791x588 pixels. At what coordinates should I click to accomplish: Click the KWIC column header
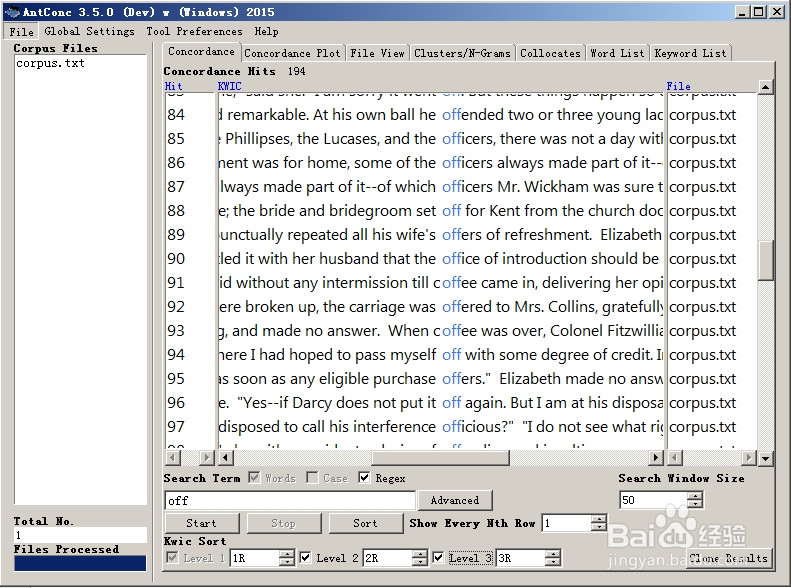[x=230, y=86]
